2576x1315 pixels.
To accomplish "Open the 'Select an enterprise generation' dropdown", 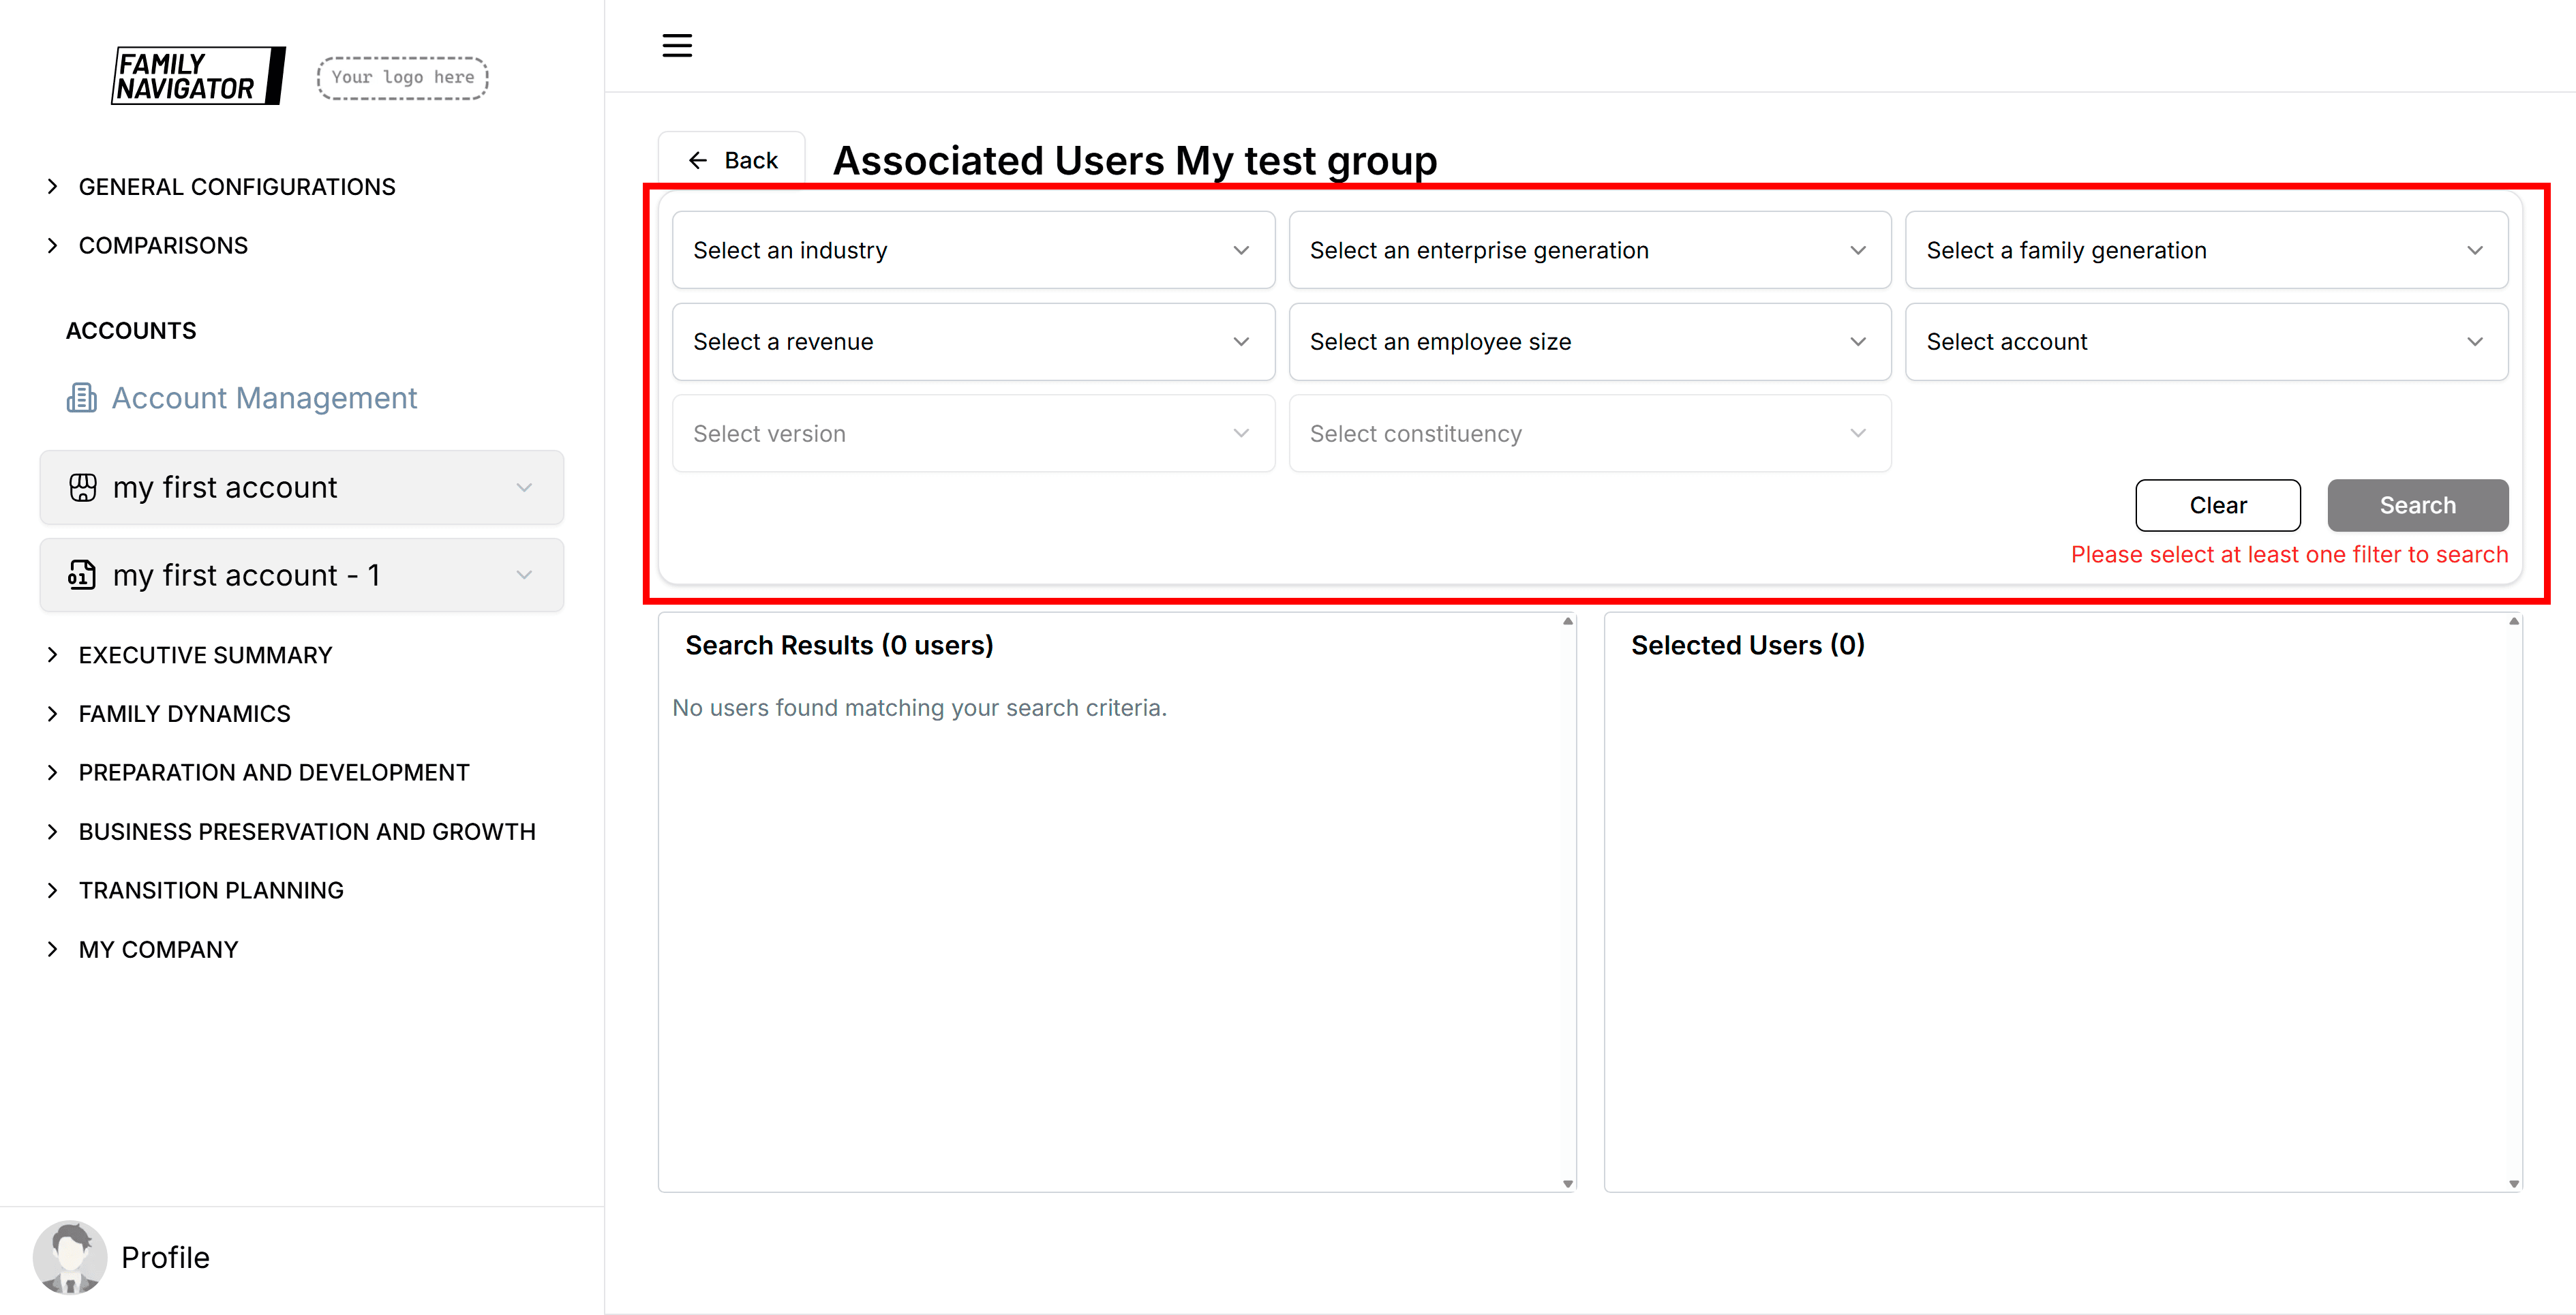I will pyautogui.click(x=1589, y=249).
